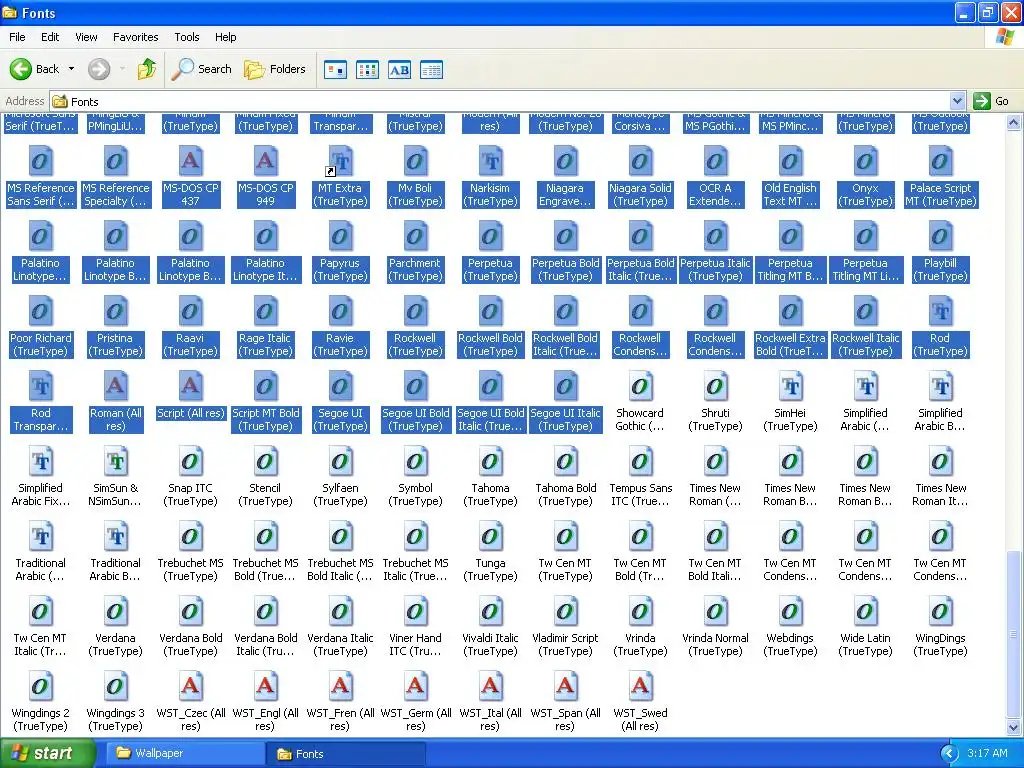
Task: Select the Webdings font icon
Action: pyautogui.click(x=790, y=612)
